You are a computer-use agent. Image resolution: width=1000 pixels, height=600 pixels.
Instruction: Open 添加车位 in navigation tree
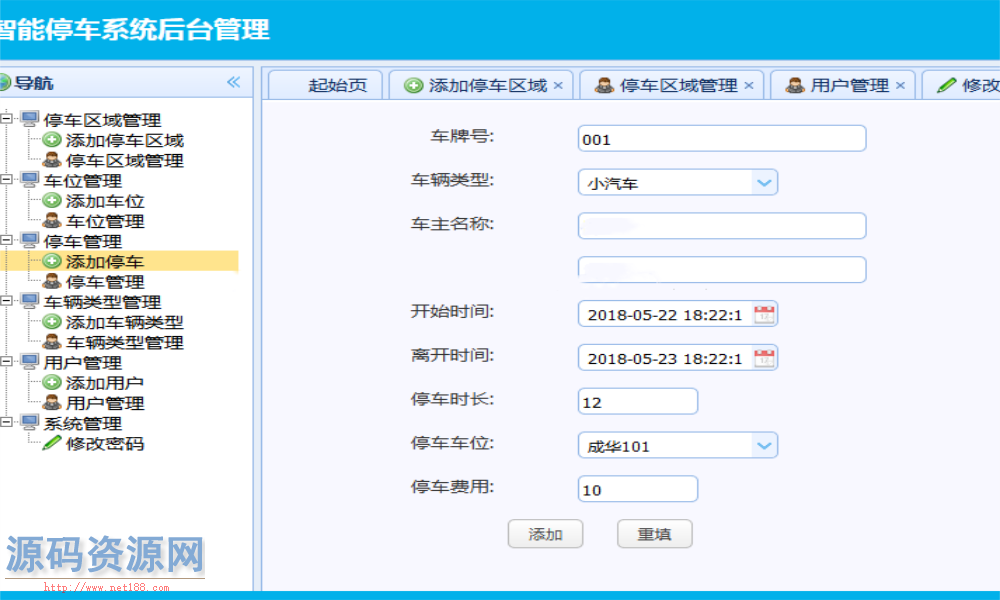pyautogui.click(x=105, y=201)
